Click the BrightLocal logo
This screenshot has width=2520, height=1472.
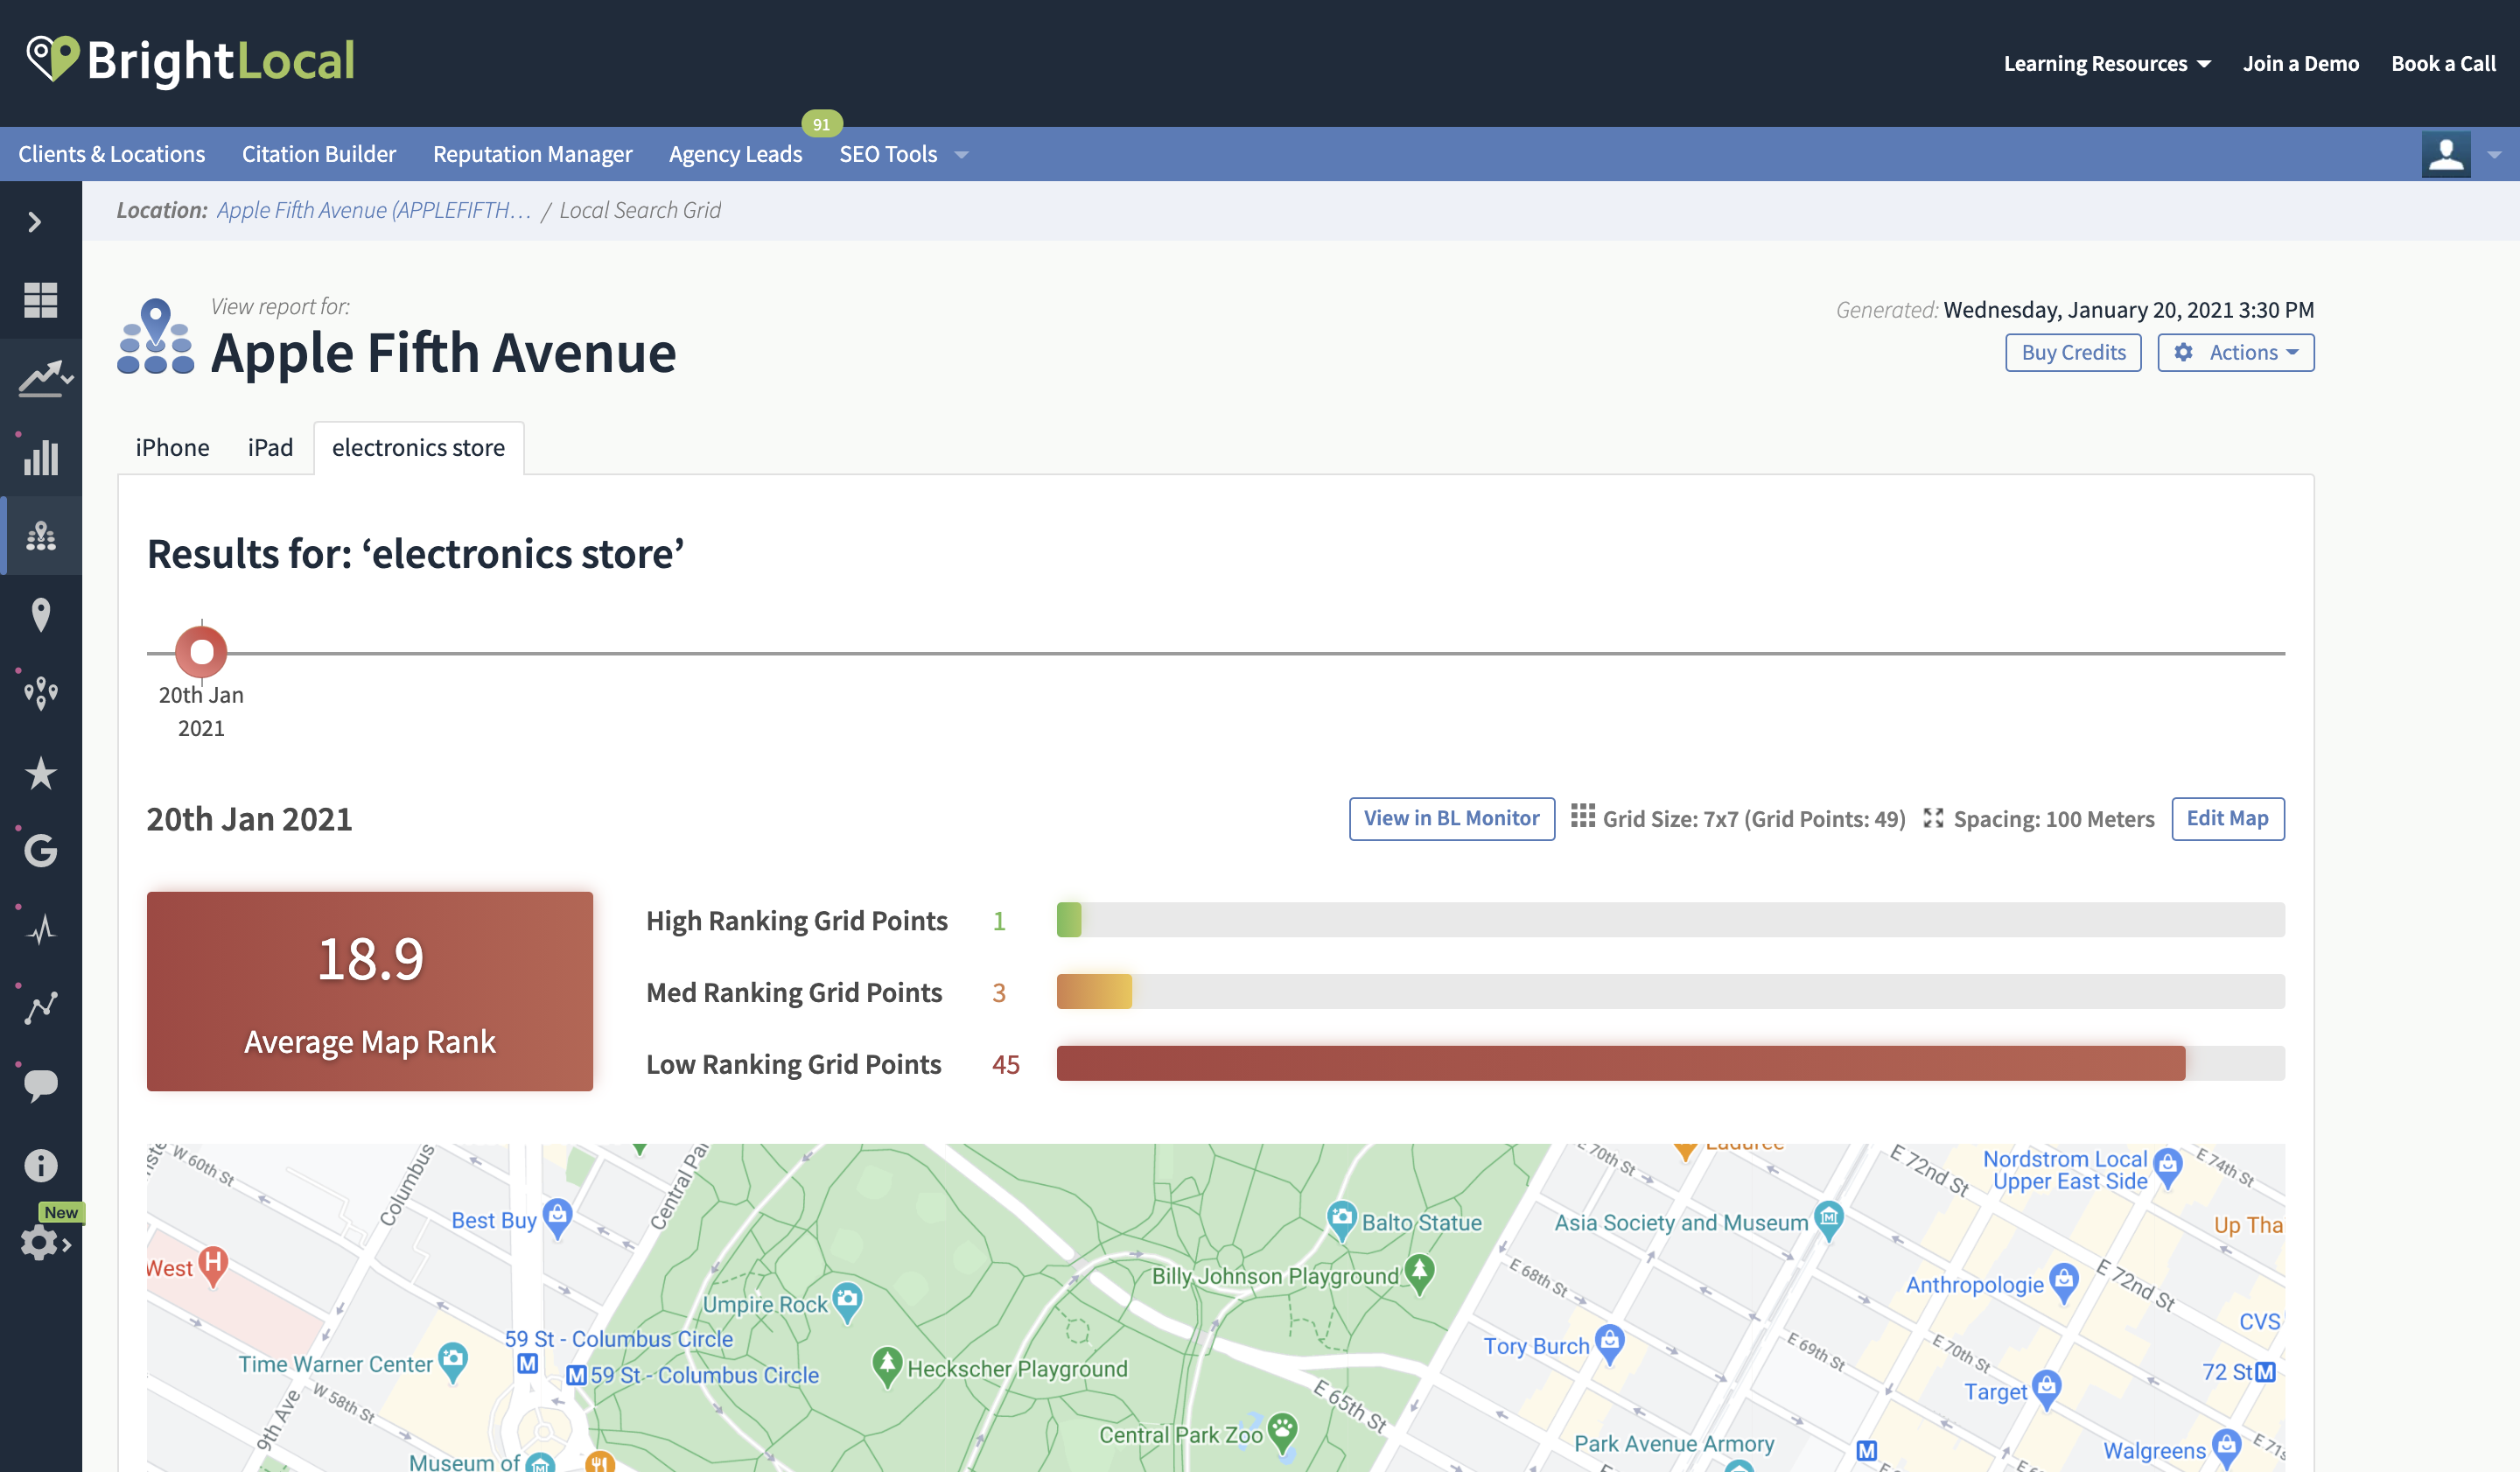[x=190, y=60]
